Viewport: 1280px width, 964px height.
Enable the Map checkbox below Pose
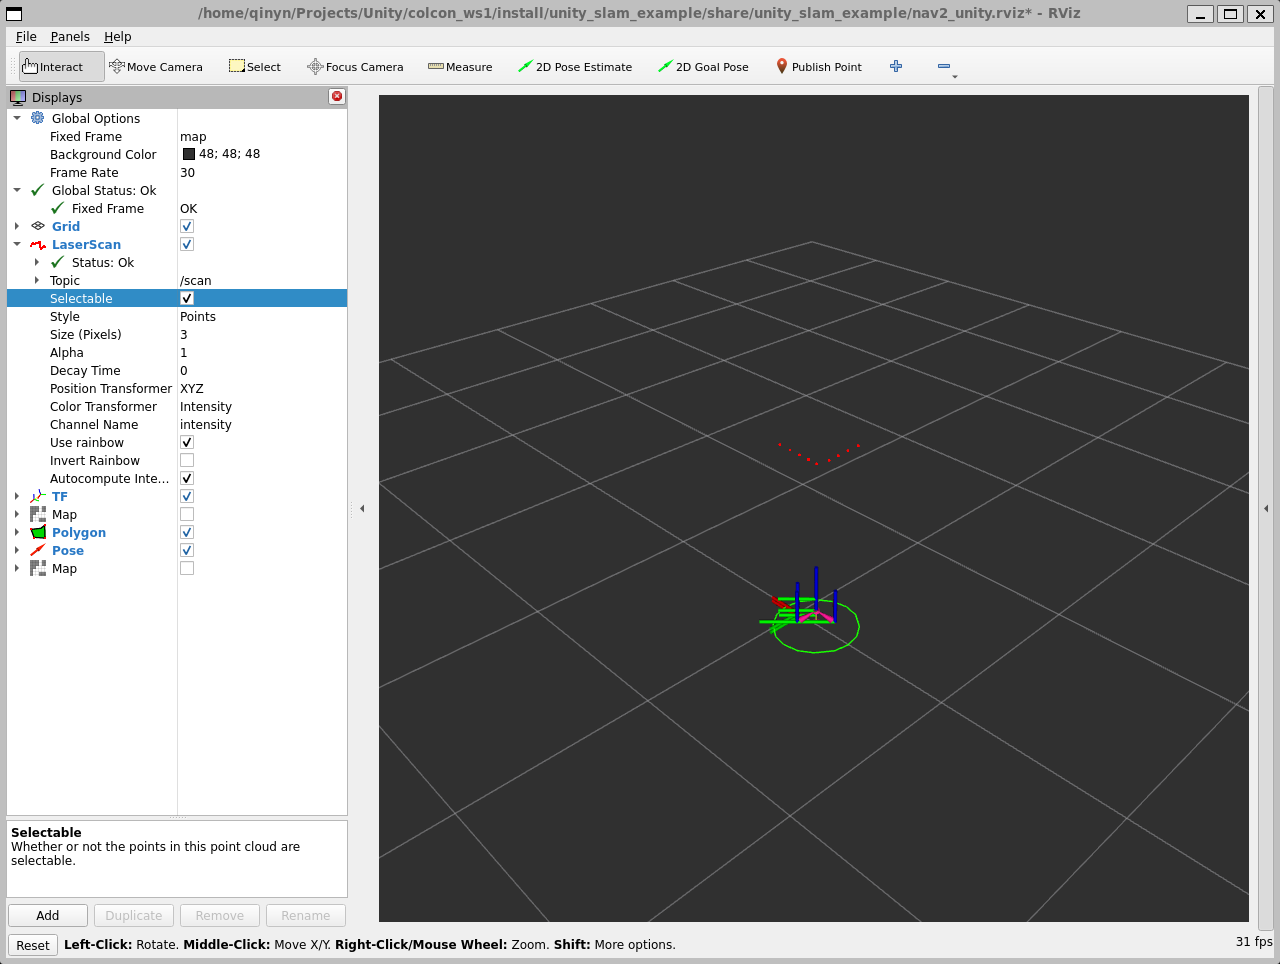[187, 568]
